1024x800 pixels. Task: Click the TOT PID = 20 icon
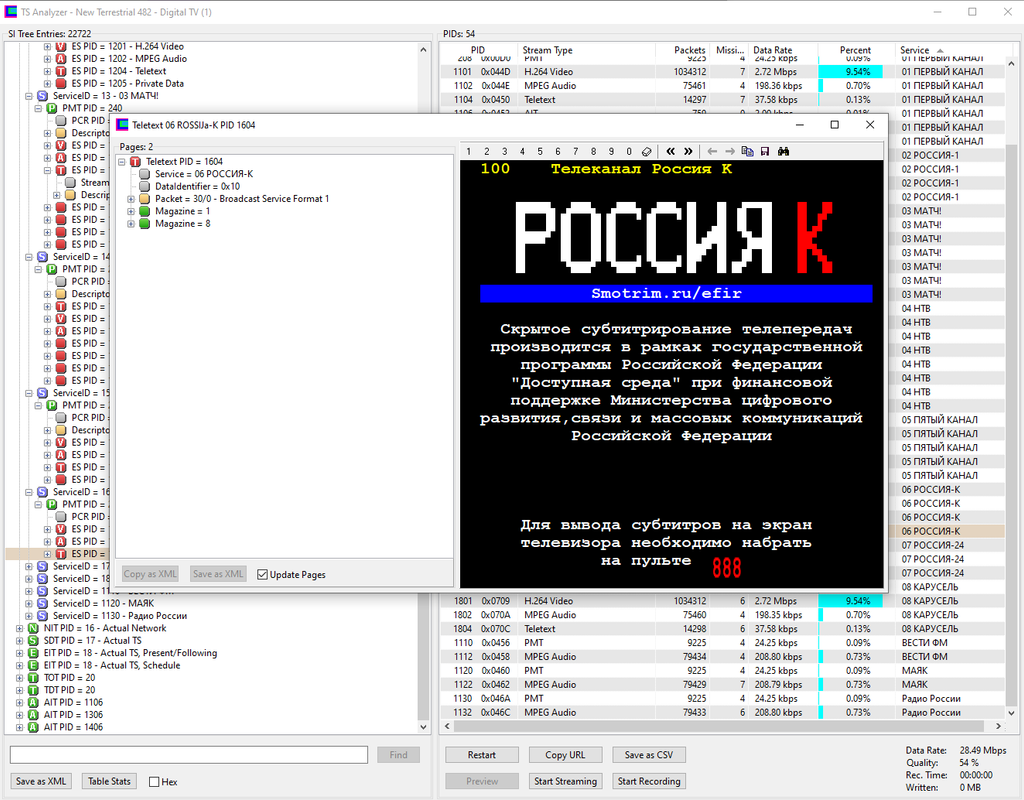pos(33,679)
